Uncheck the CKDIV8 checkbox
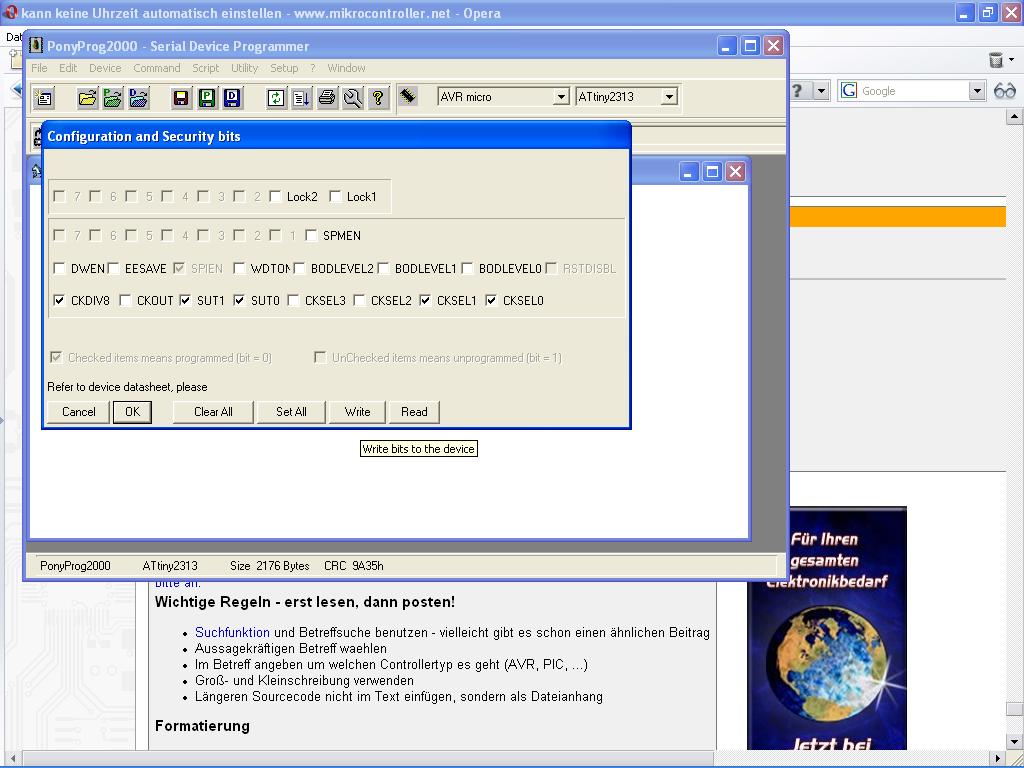 [x=59, y=300]
